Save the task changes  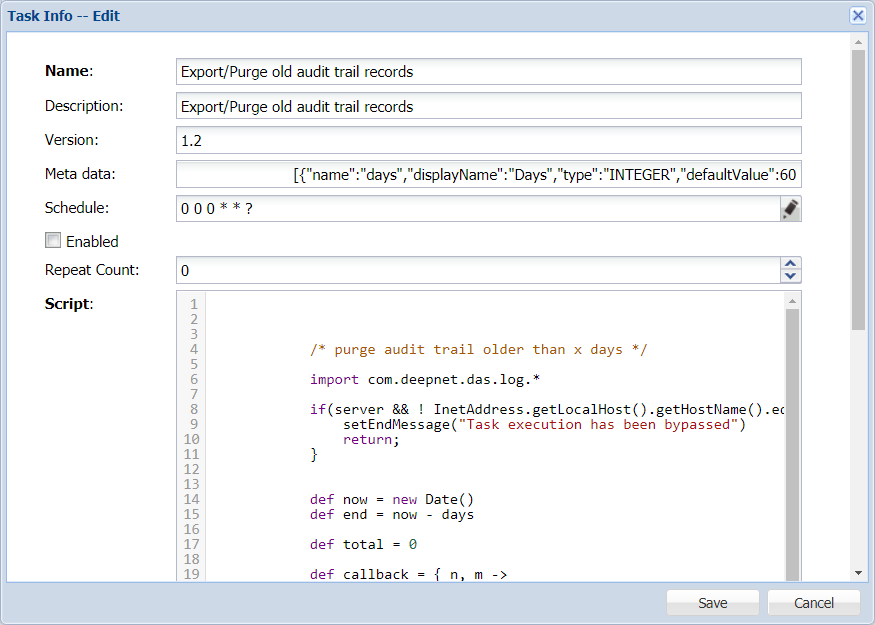point(713,603)
